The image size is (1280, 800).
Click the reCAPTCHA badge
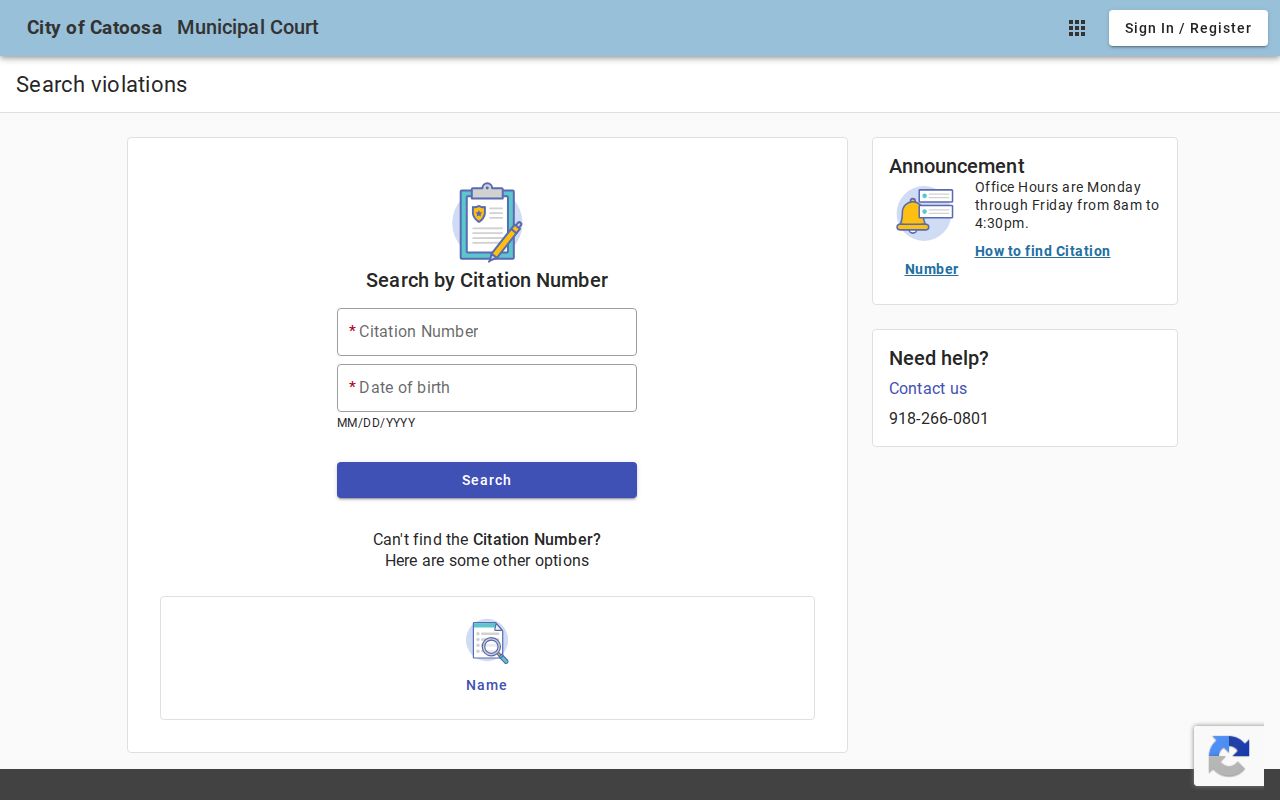1229,755
